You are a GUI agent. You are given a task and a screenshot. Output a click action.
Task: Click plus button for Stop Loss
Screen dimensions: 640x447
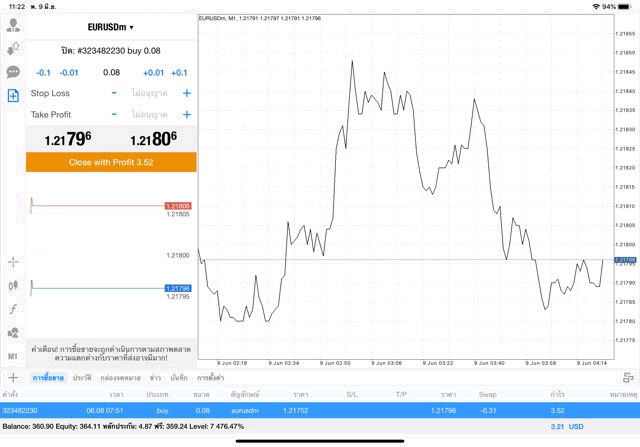187,93
